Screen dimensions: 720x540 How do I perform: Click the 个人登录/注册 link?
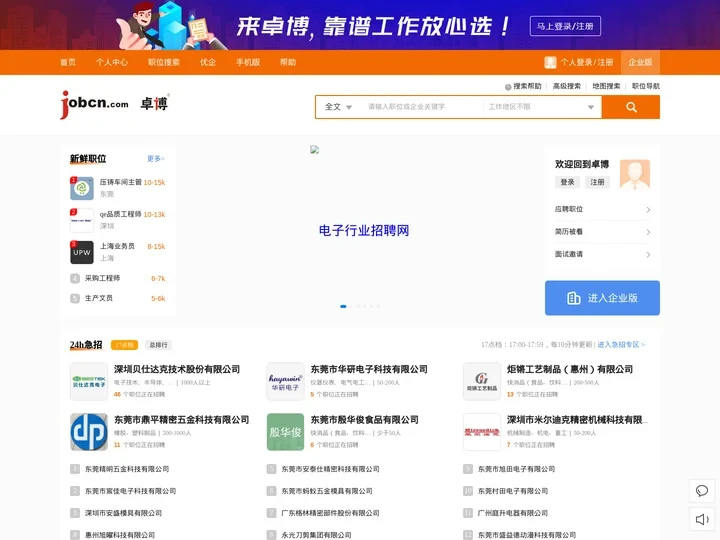587,62
